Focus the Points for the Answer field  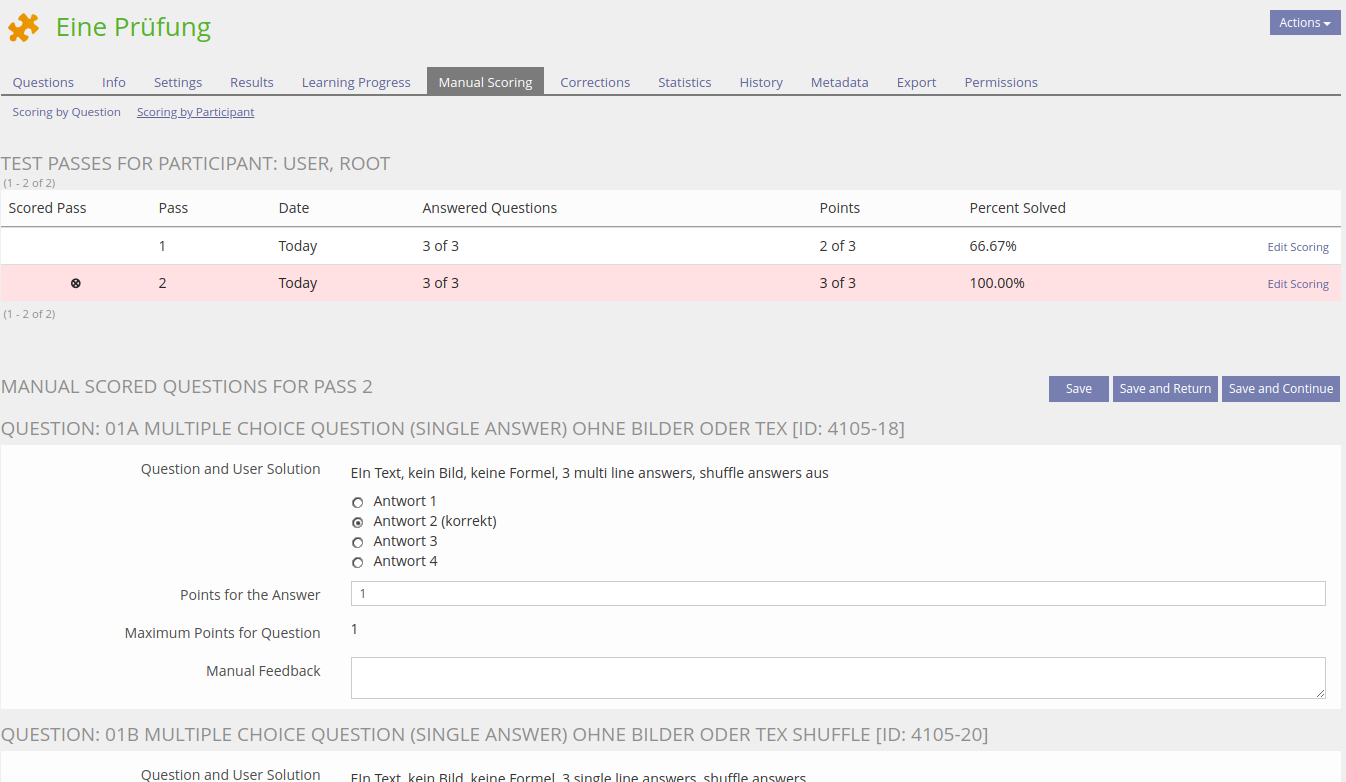tap(837, 594)
